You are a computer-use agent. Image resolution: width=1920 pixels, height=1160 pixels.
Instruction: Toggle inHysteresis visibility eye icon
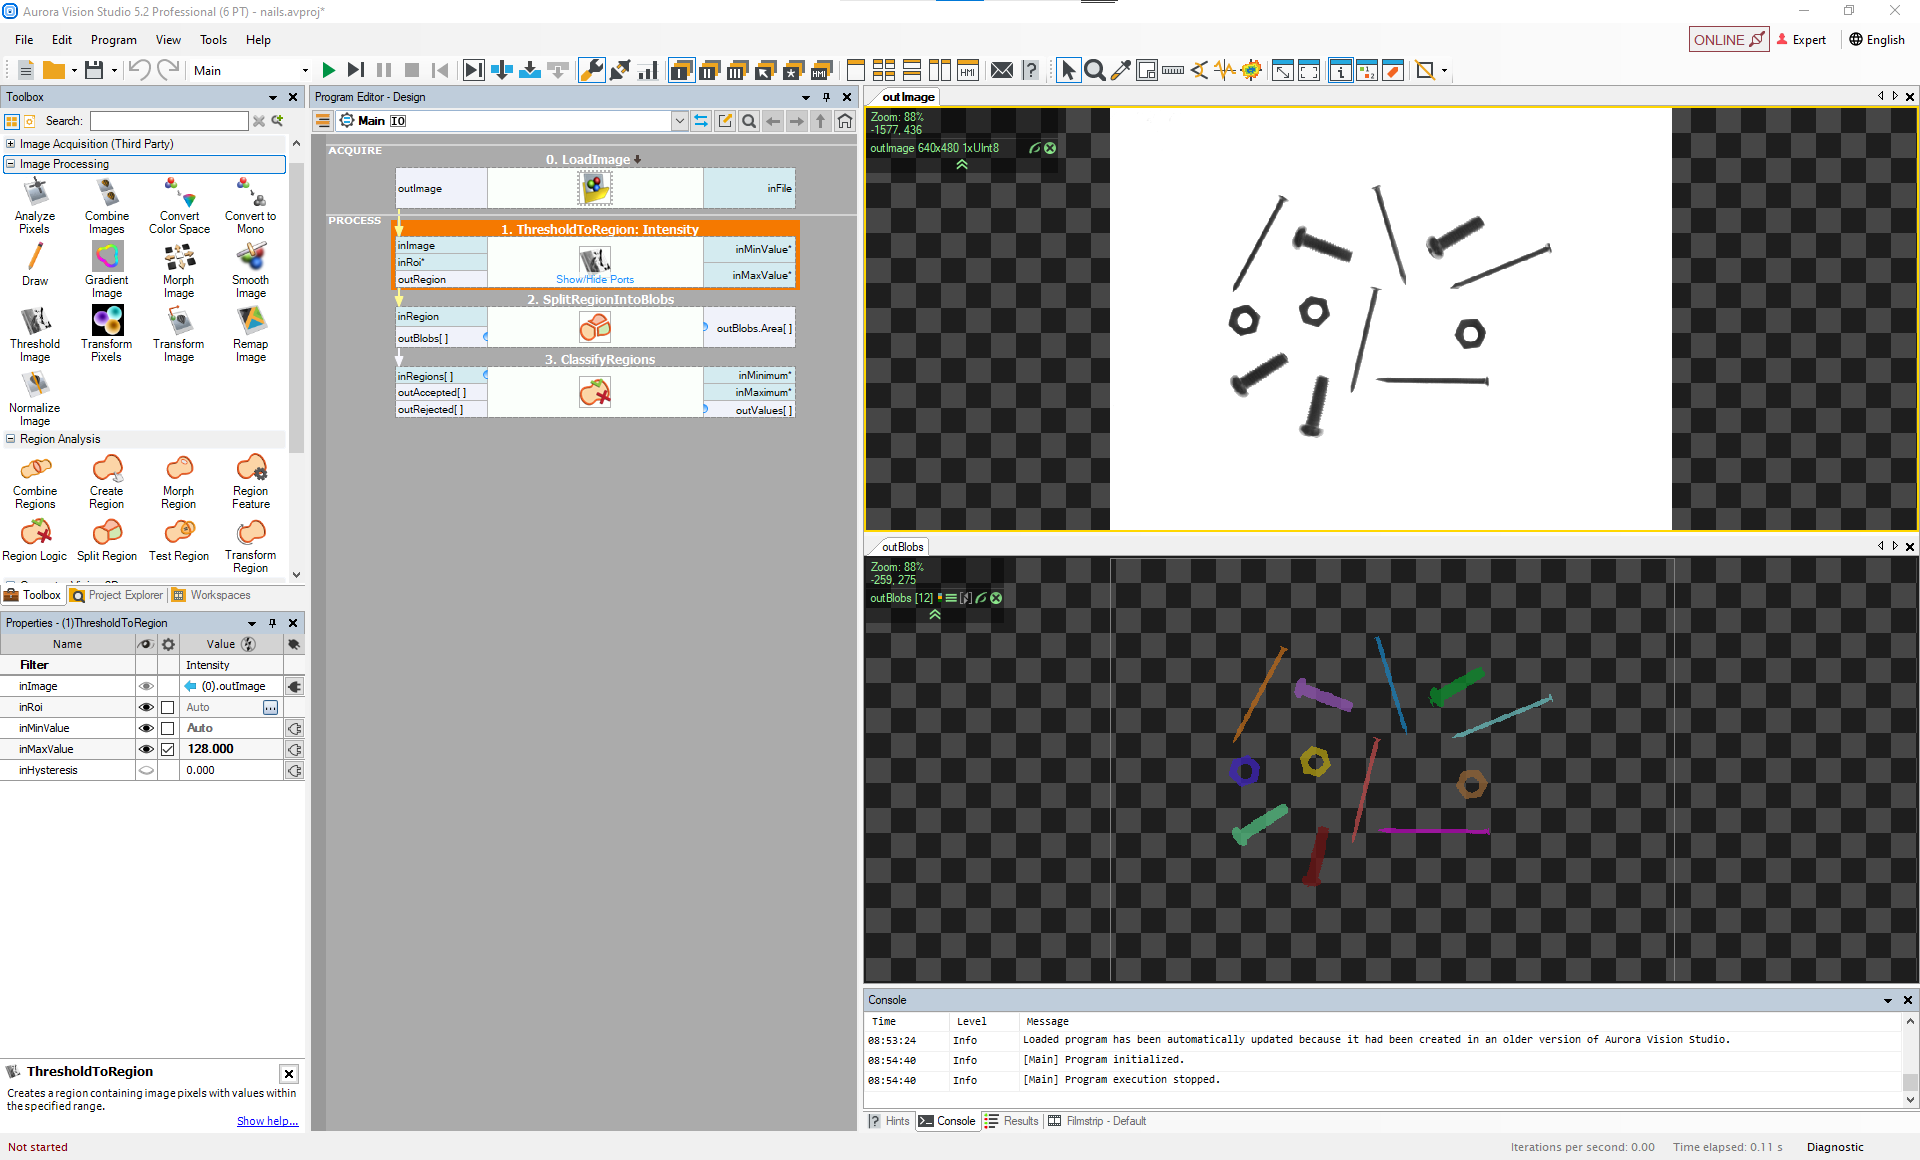point(146,770)
